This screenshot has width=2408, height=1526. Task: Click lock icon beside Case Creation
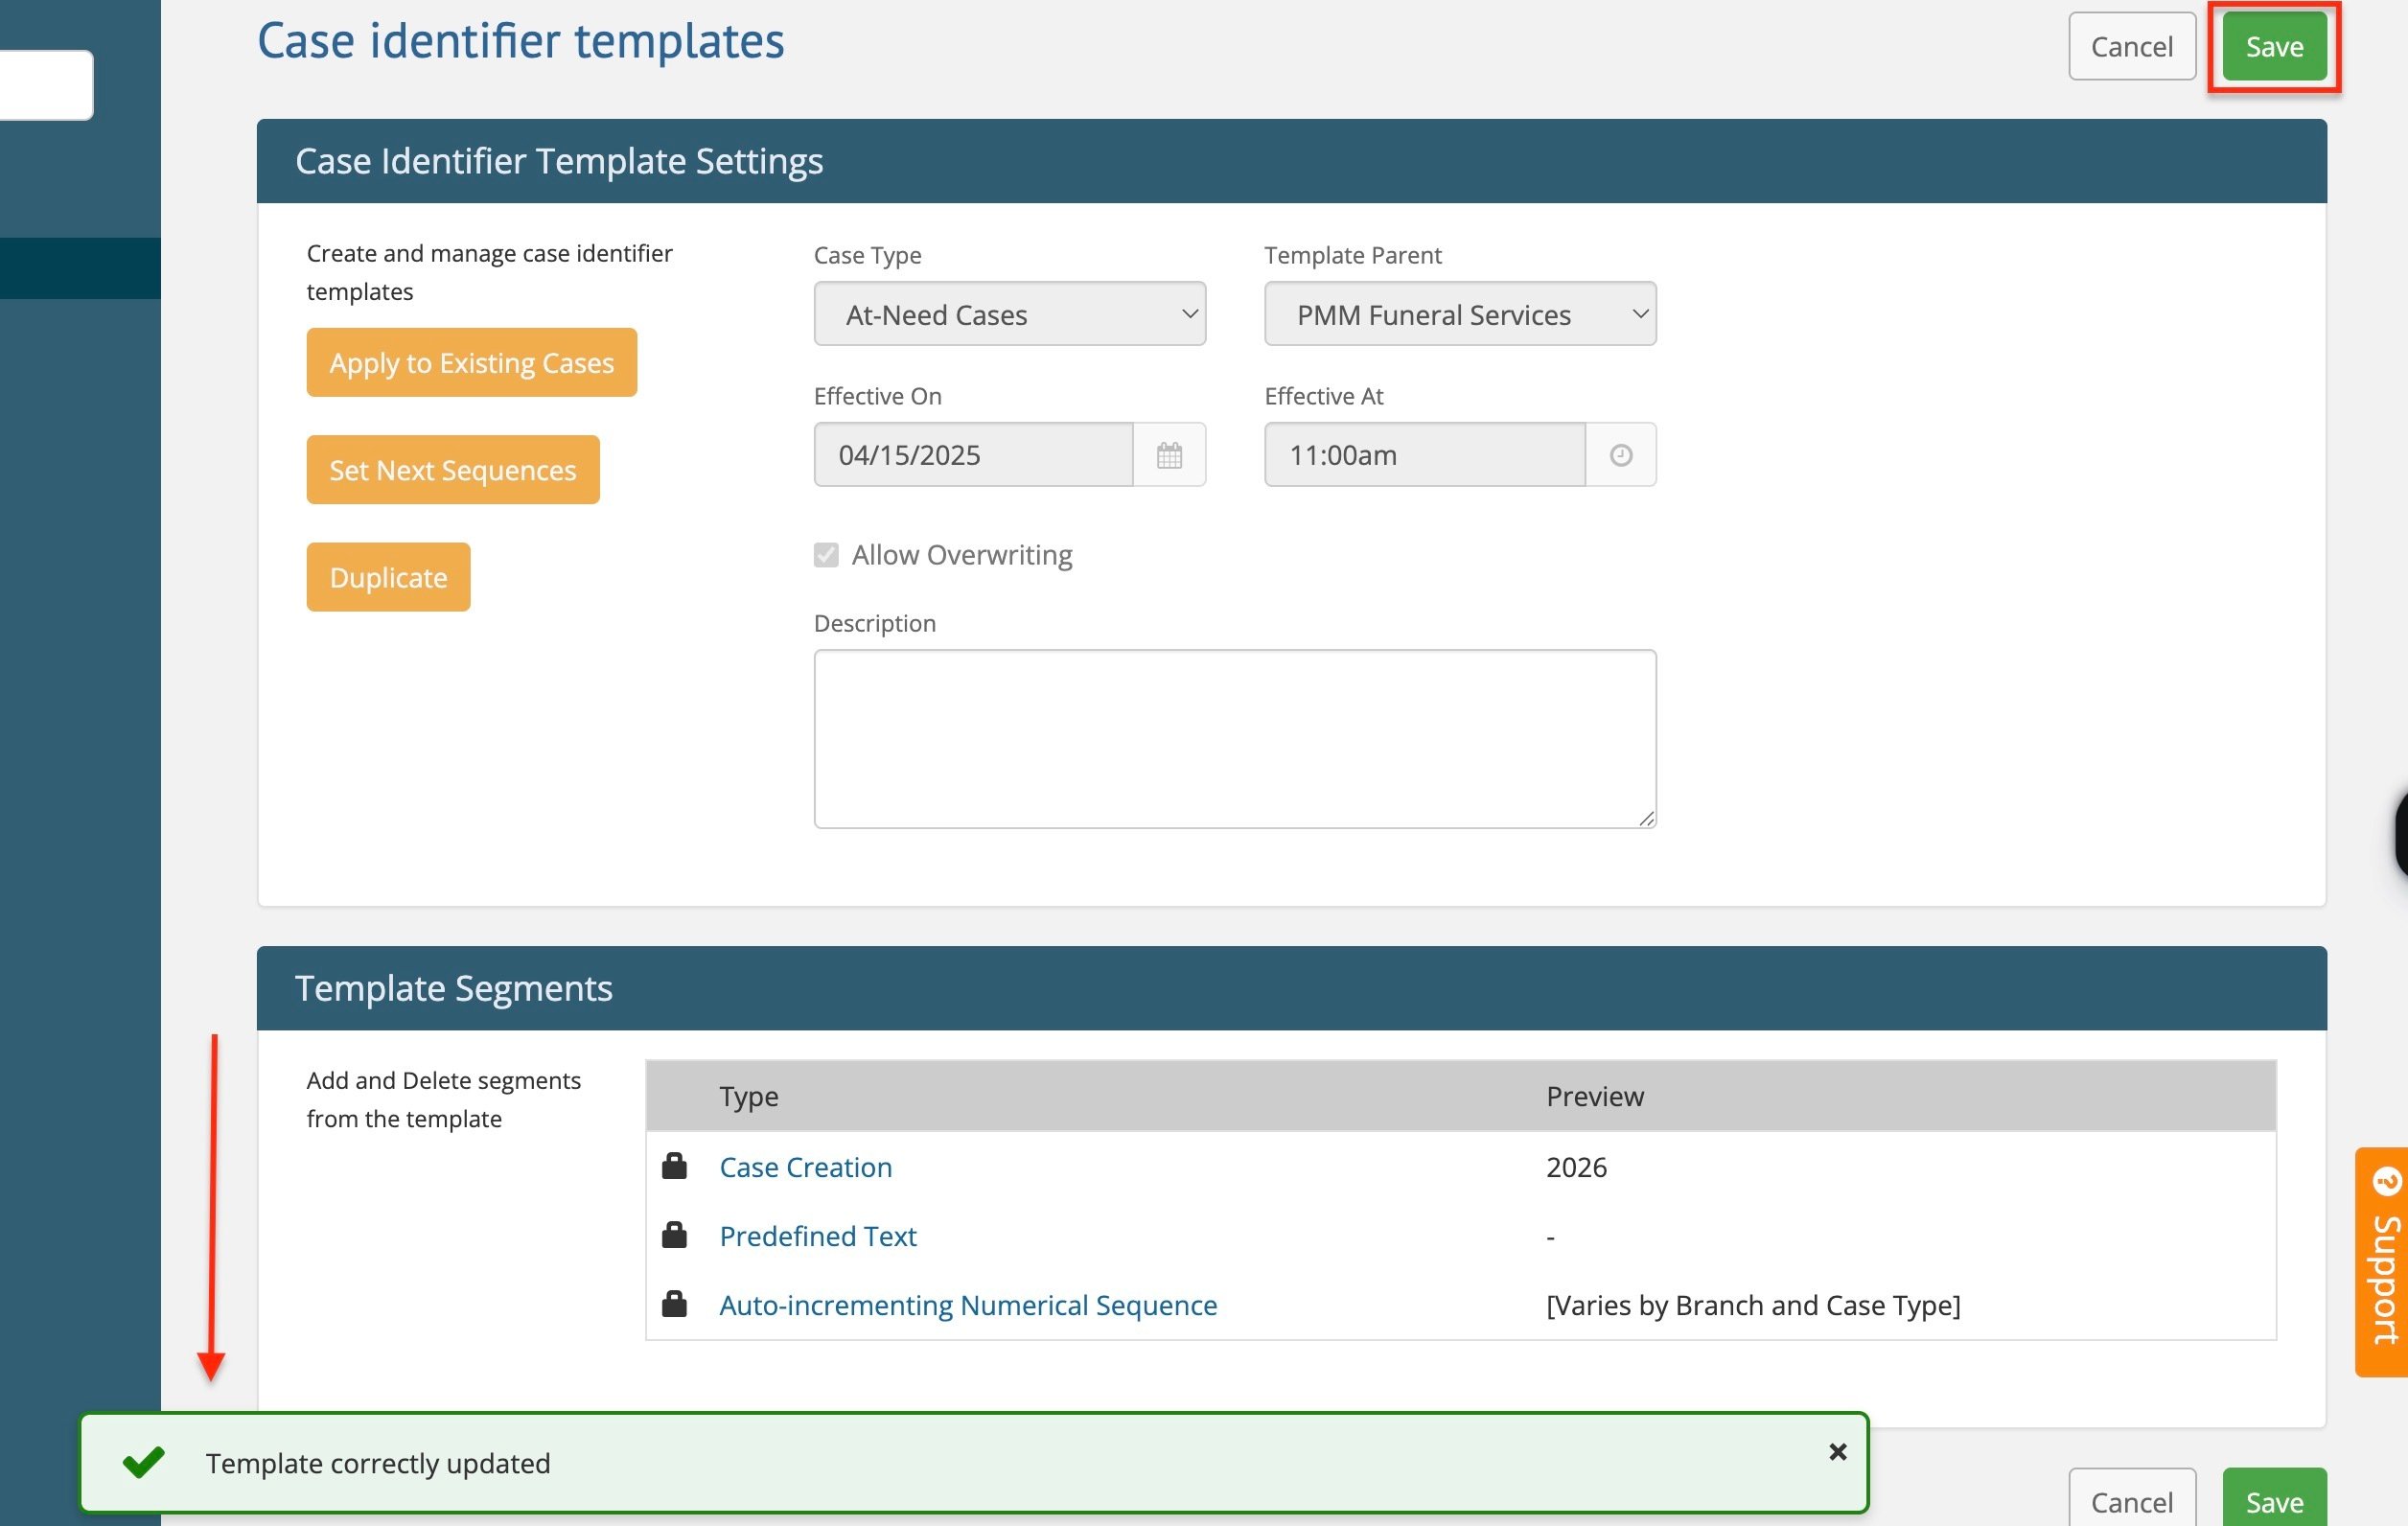coord(675,1166)
